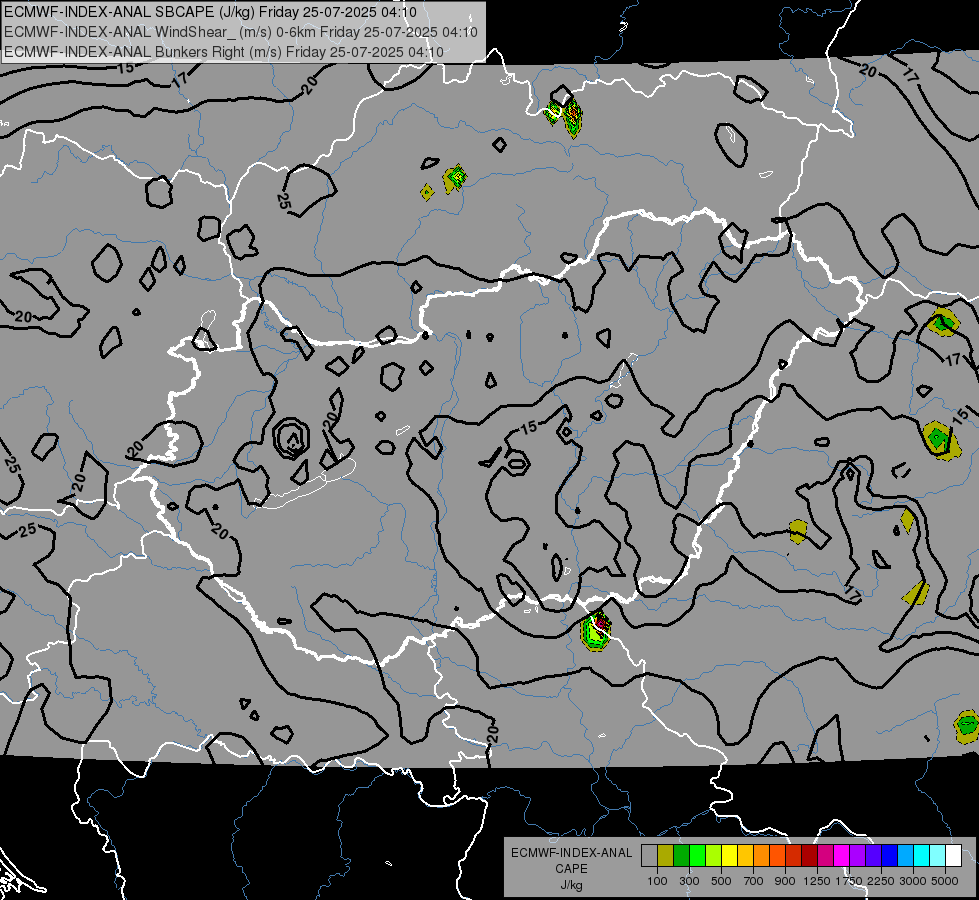The image size is (979, 900).
Task: Select the dark red legend swatch
Action: click(809, 856)
